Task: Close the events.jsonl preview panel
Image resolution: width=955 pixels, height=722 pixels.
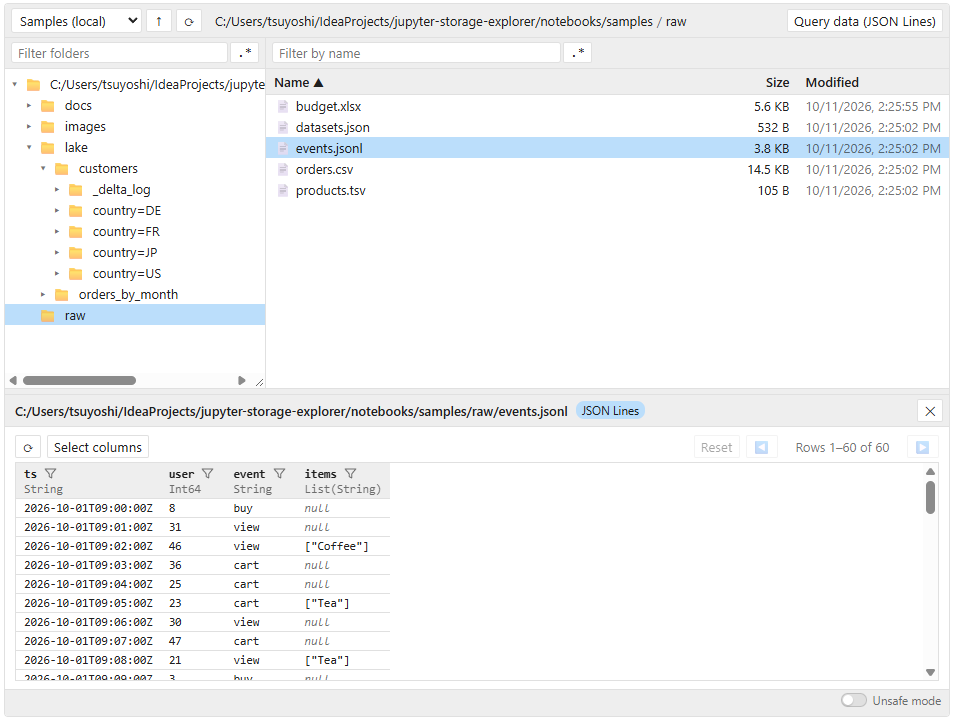Action: coord(929,411)
